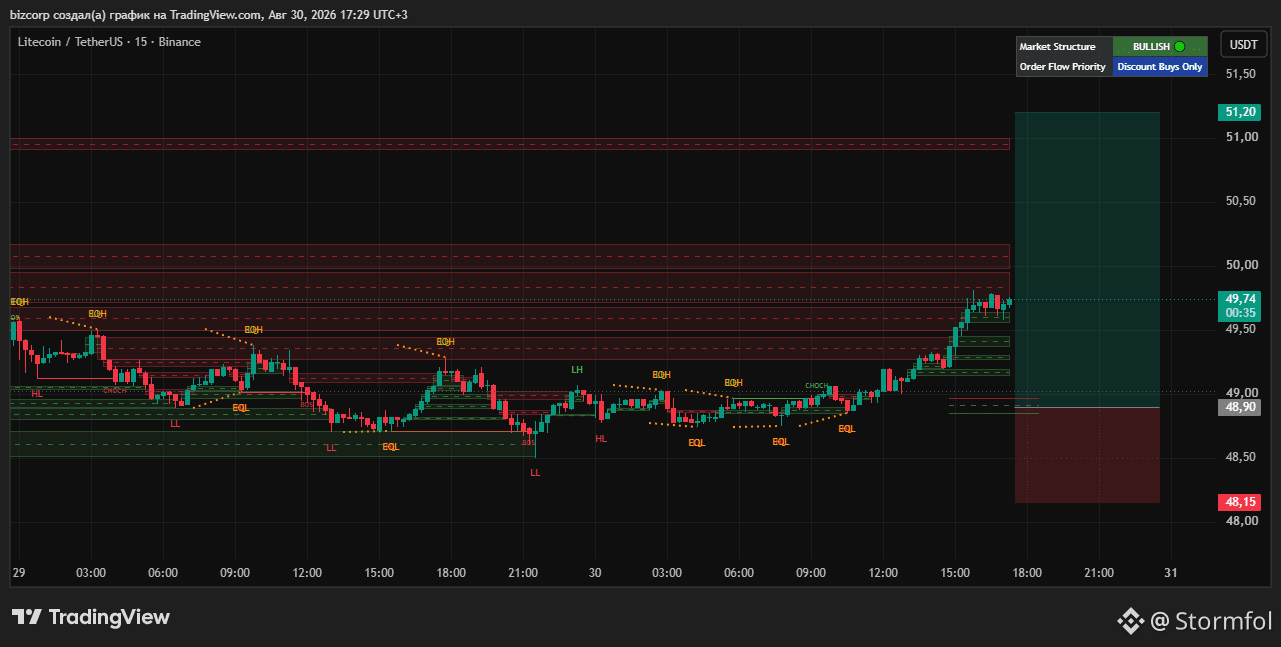Screen dimensions: 1281x647
Task: Click the TradingView logo at the bottom left
Action: (91, 617)
